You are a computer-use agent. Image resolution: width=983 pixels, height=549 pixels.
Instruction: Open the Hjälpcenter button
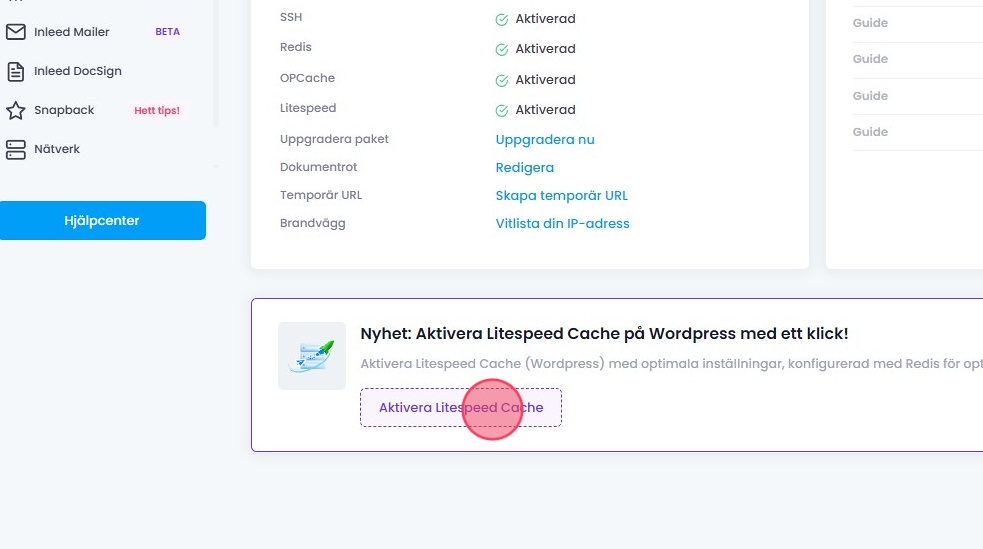(x=102, y=221)
